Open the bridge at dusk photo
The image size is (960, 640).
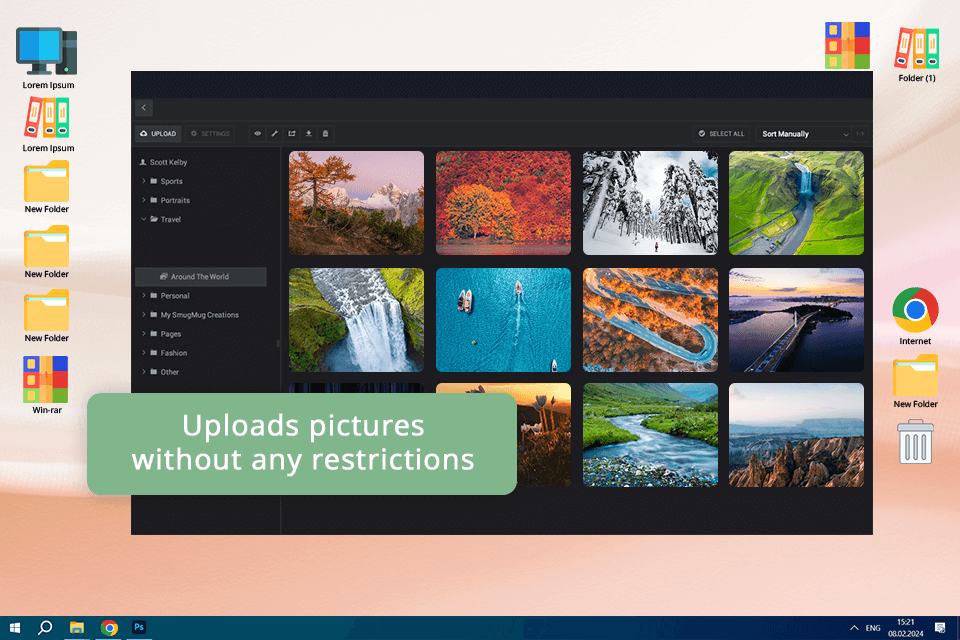click(x=797, y=320)
